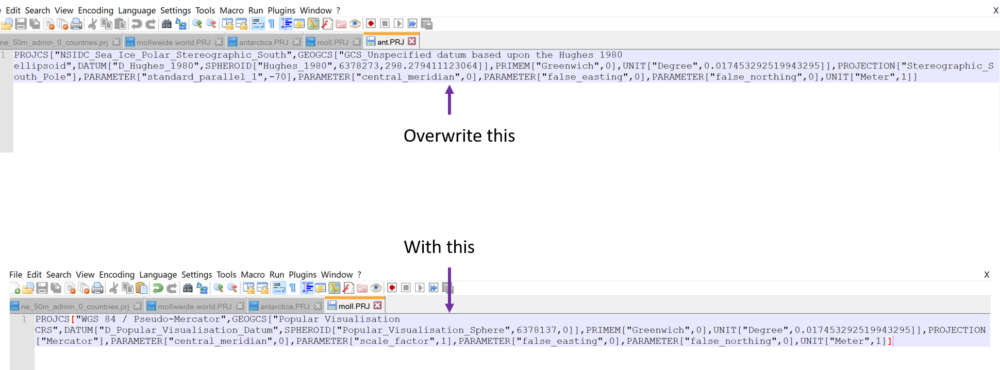Click the Cut scissors icon in lower toolbar
Viewport: 1000px width, 370px height.
114,288
